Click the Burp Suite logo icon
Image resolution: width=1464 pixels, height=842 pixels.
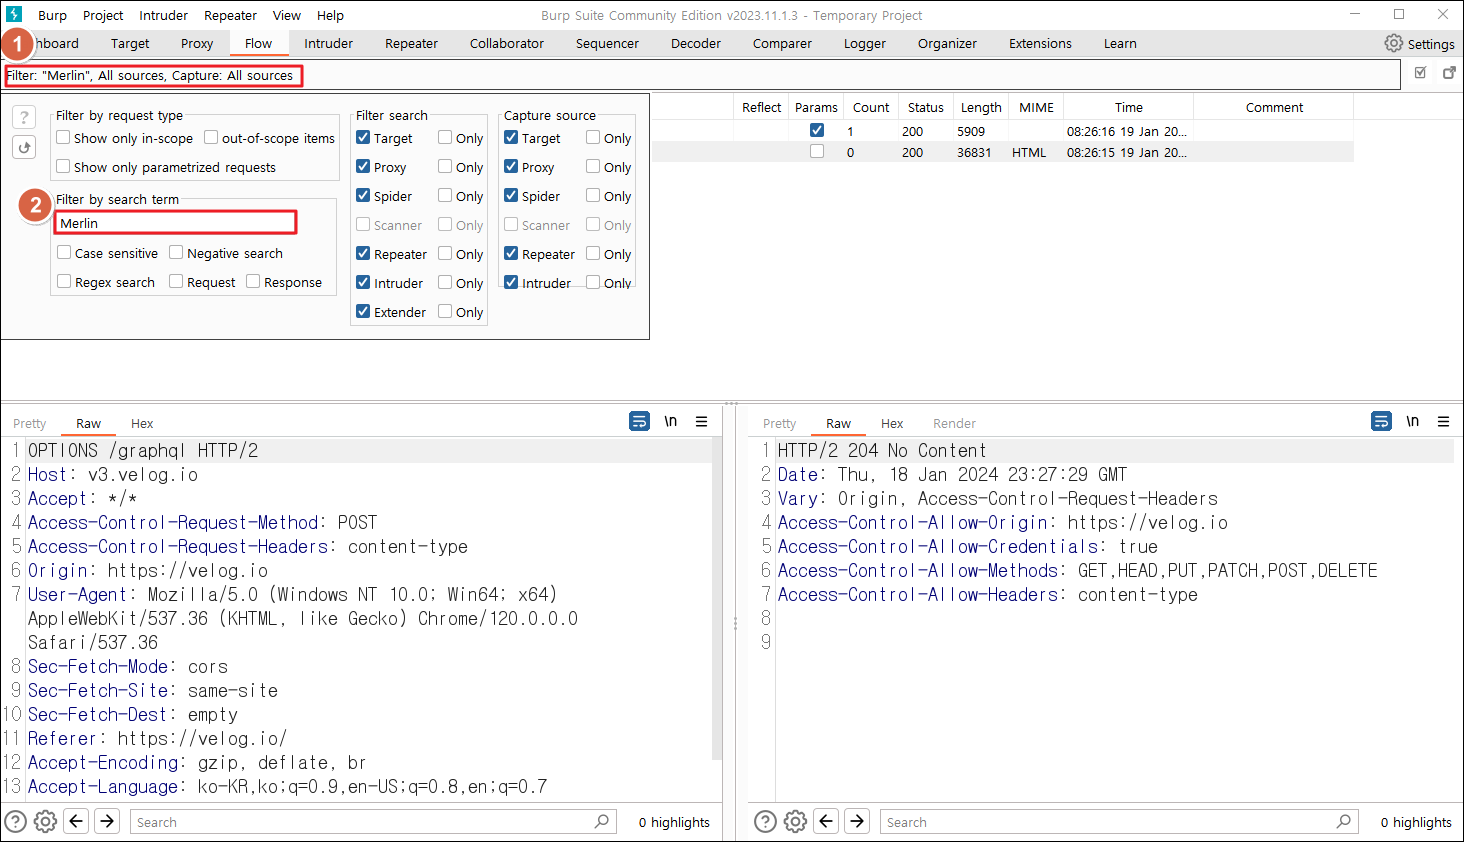14,14
